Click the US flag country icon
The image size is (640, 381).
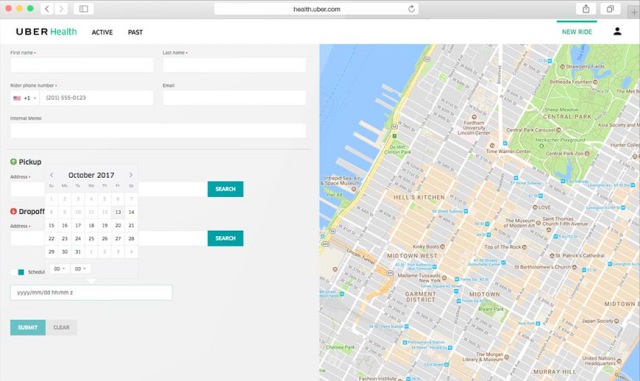(x=17, y=98)
